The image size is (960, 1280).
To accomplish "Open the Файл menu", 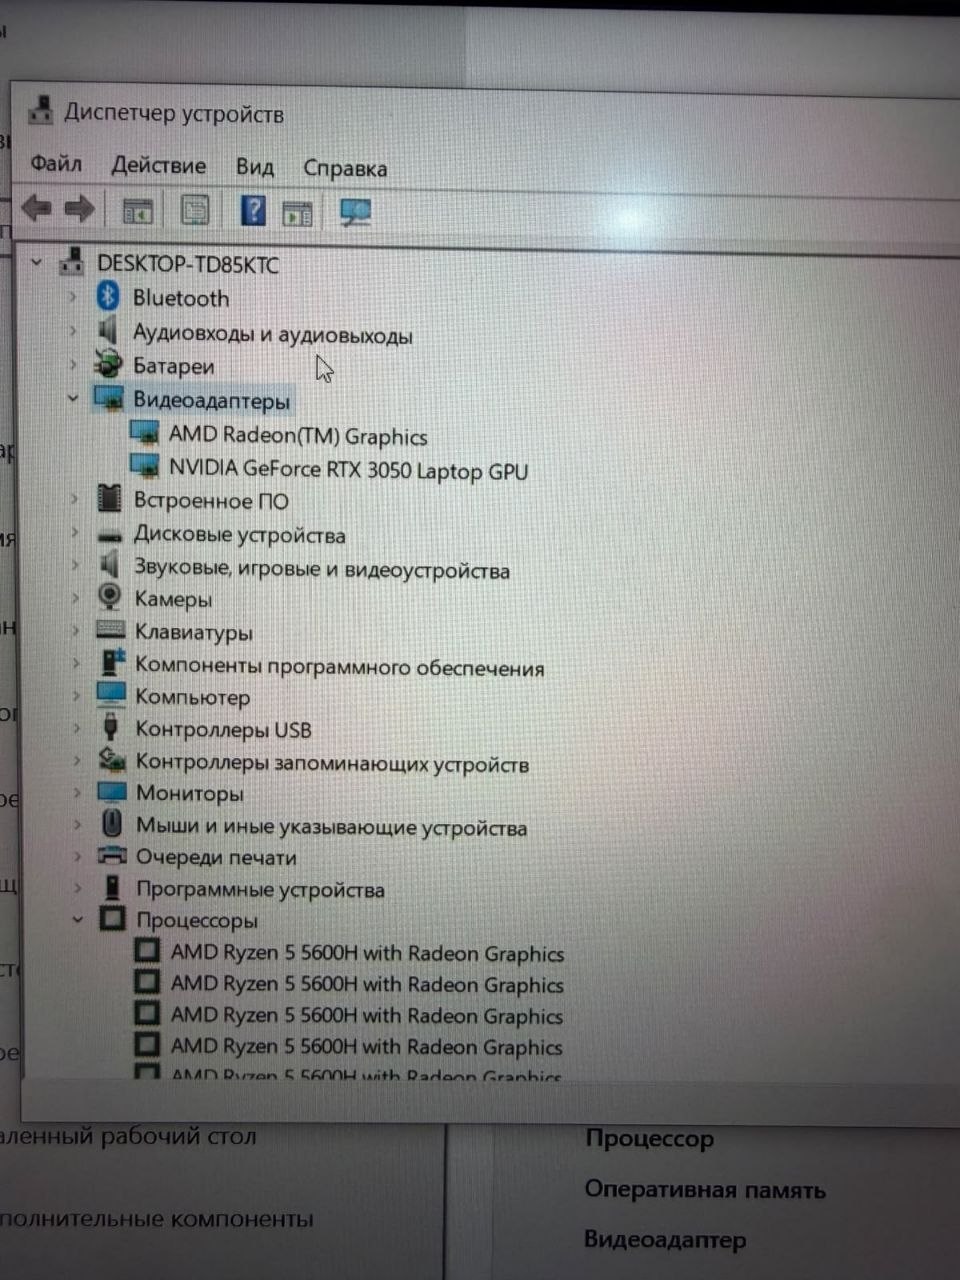I will (56, 163).
